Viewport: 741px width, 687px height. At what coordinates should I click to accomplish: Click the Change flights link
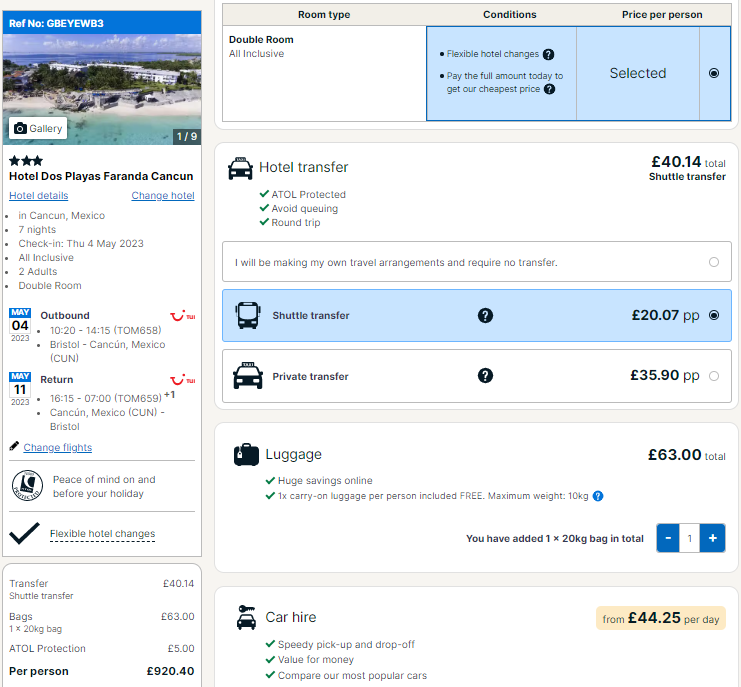[x=58, y=447]
